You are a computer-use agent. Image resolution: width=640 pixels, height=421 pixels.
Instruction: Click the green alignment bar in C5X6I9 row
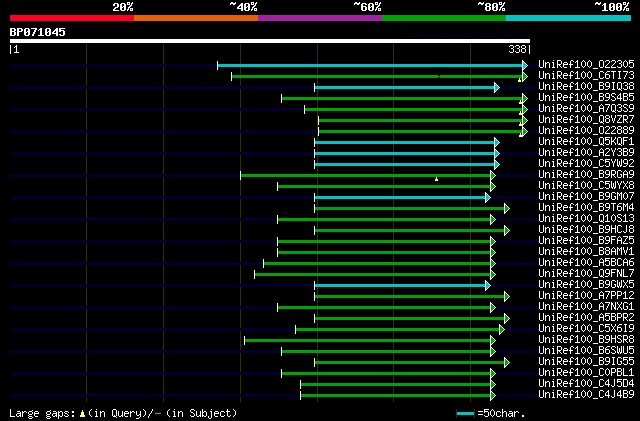[x=398, y=330]
